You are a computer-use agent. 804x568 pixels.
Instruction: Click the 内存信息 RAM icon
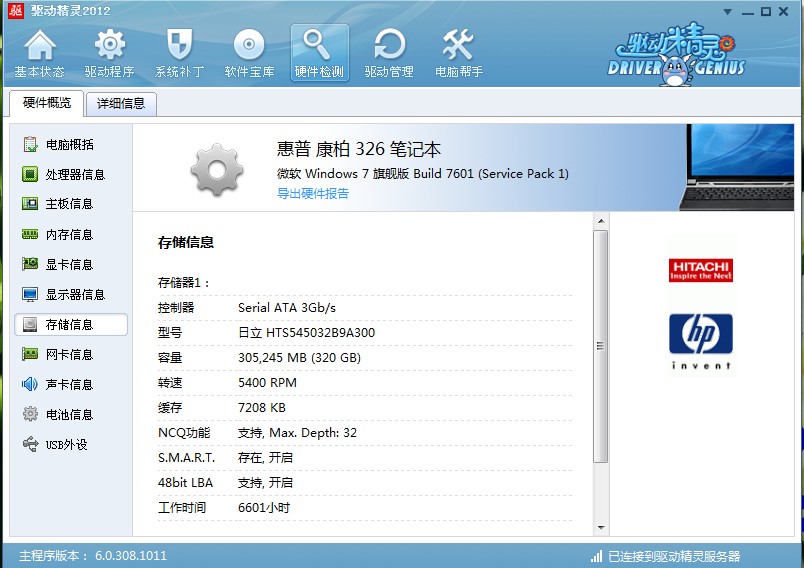30,234
